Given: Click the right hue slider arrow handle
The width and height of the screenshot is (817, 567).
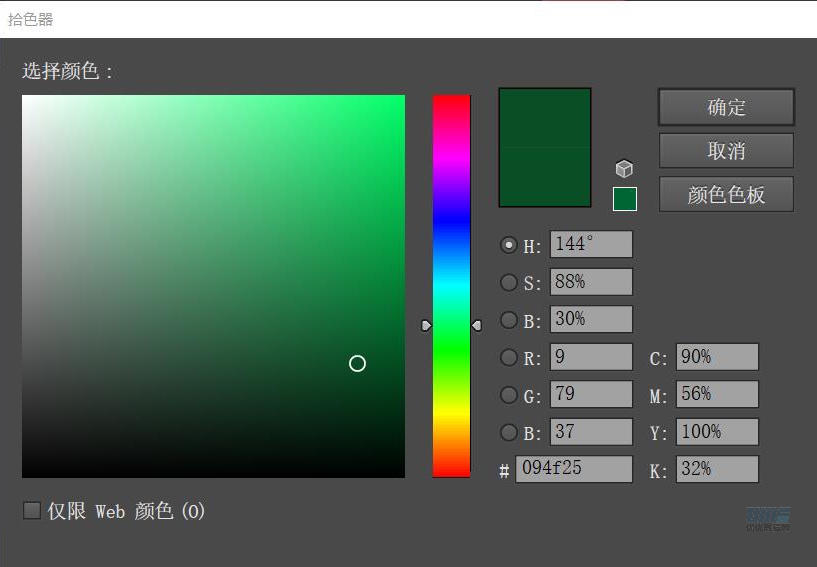Looking at the screenshot, I should [476, 325].
